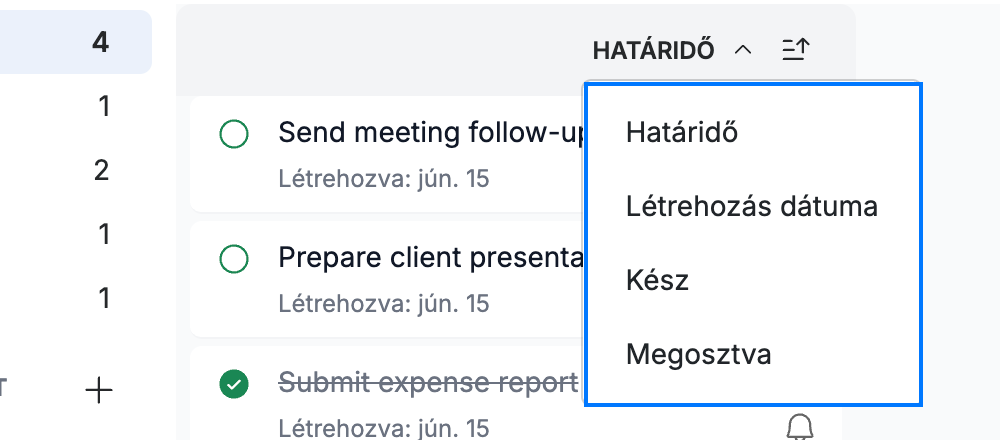Check off the Prepare client presentation task
This screenshot has height=440, width=1000.
tap(233, 259)
